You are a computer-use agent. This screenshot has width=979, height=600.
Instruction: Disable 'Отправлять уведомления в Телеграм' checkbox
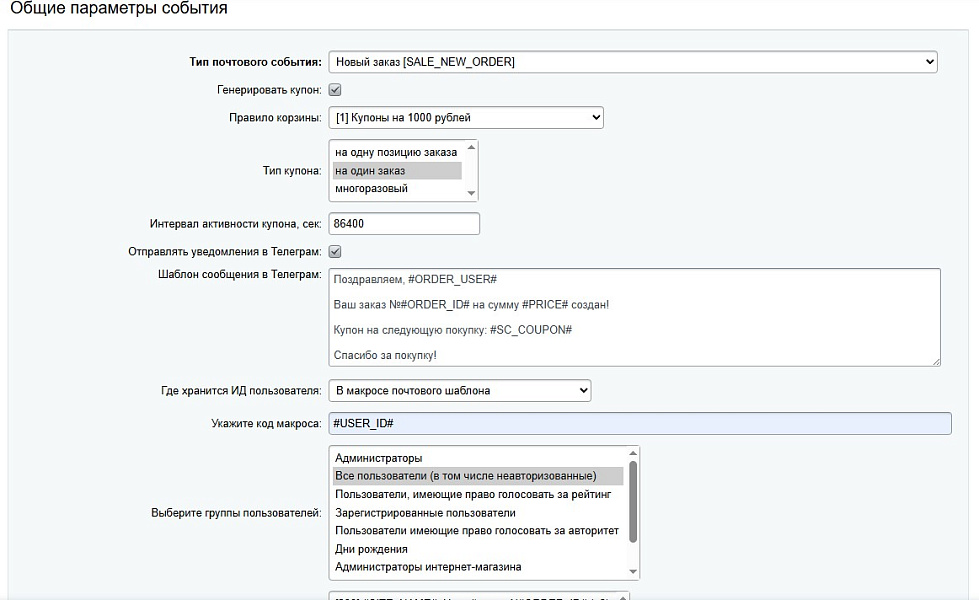[x=335, y=252]
